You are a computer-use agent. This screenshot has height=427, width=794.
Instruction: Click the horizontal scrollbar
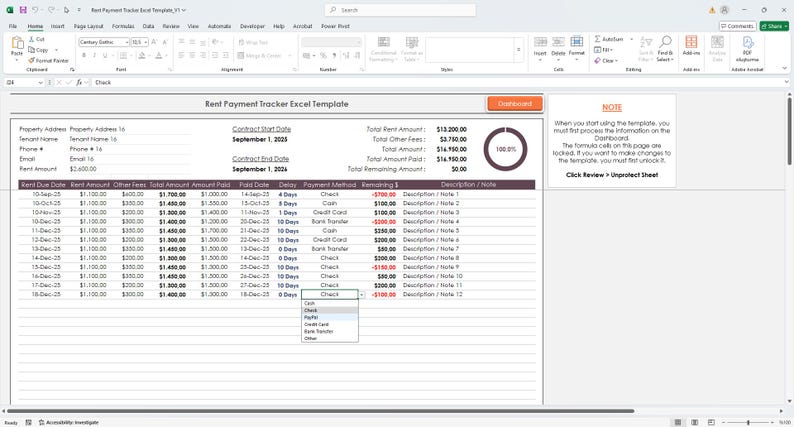pos(320,411)
